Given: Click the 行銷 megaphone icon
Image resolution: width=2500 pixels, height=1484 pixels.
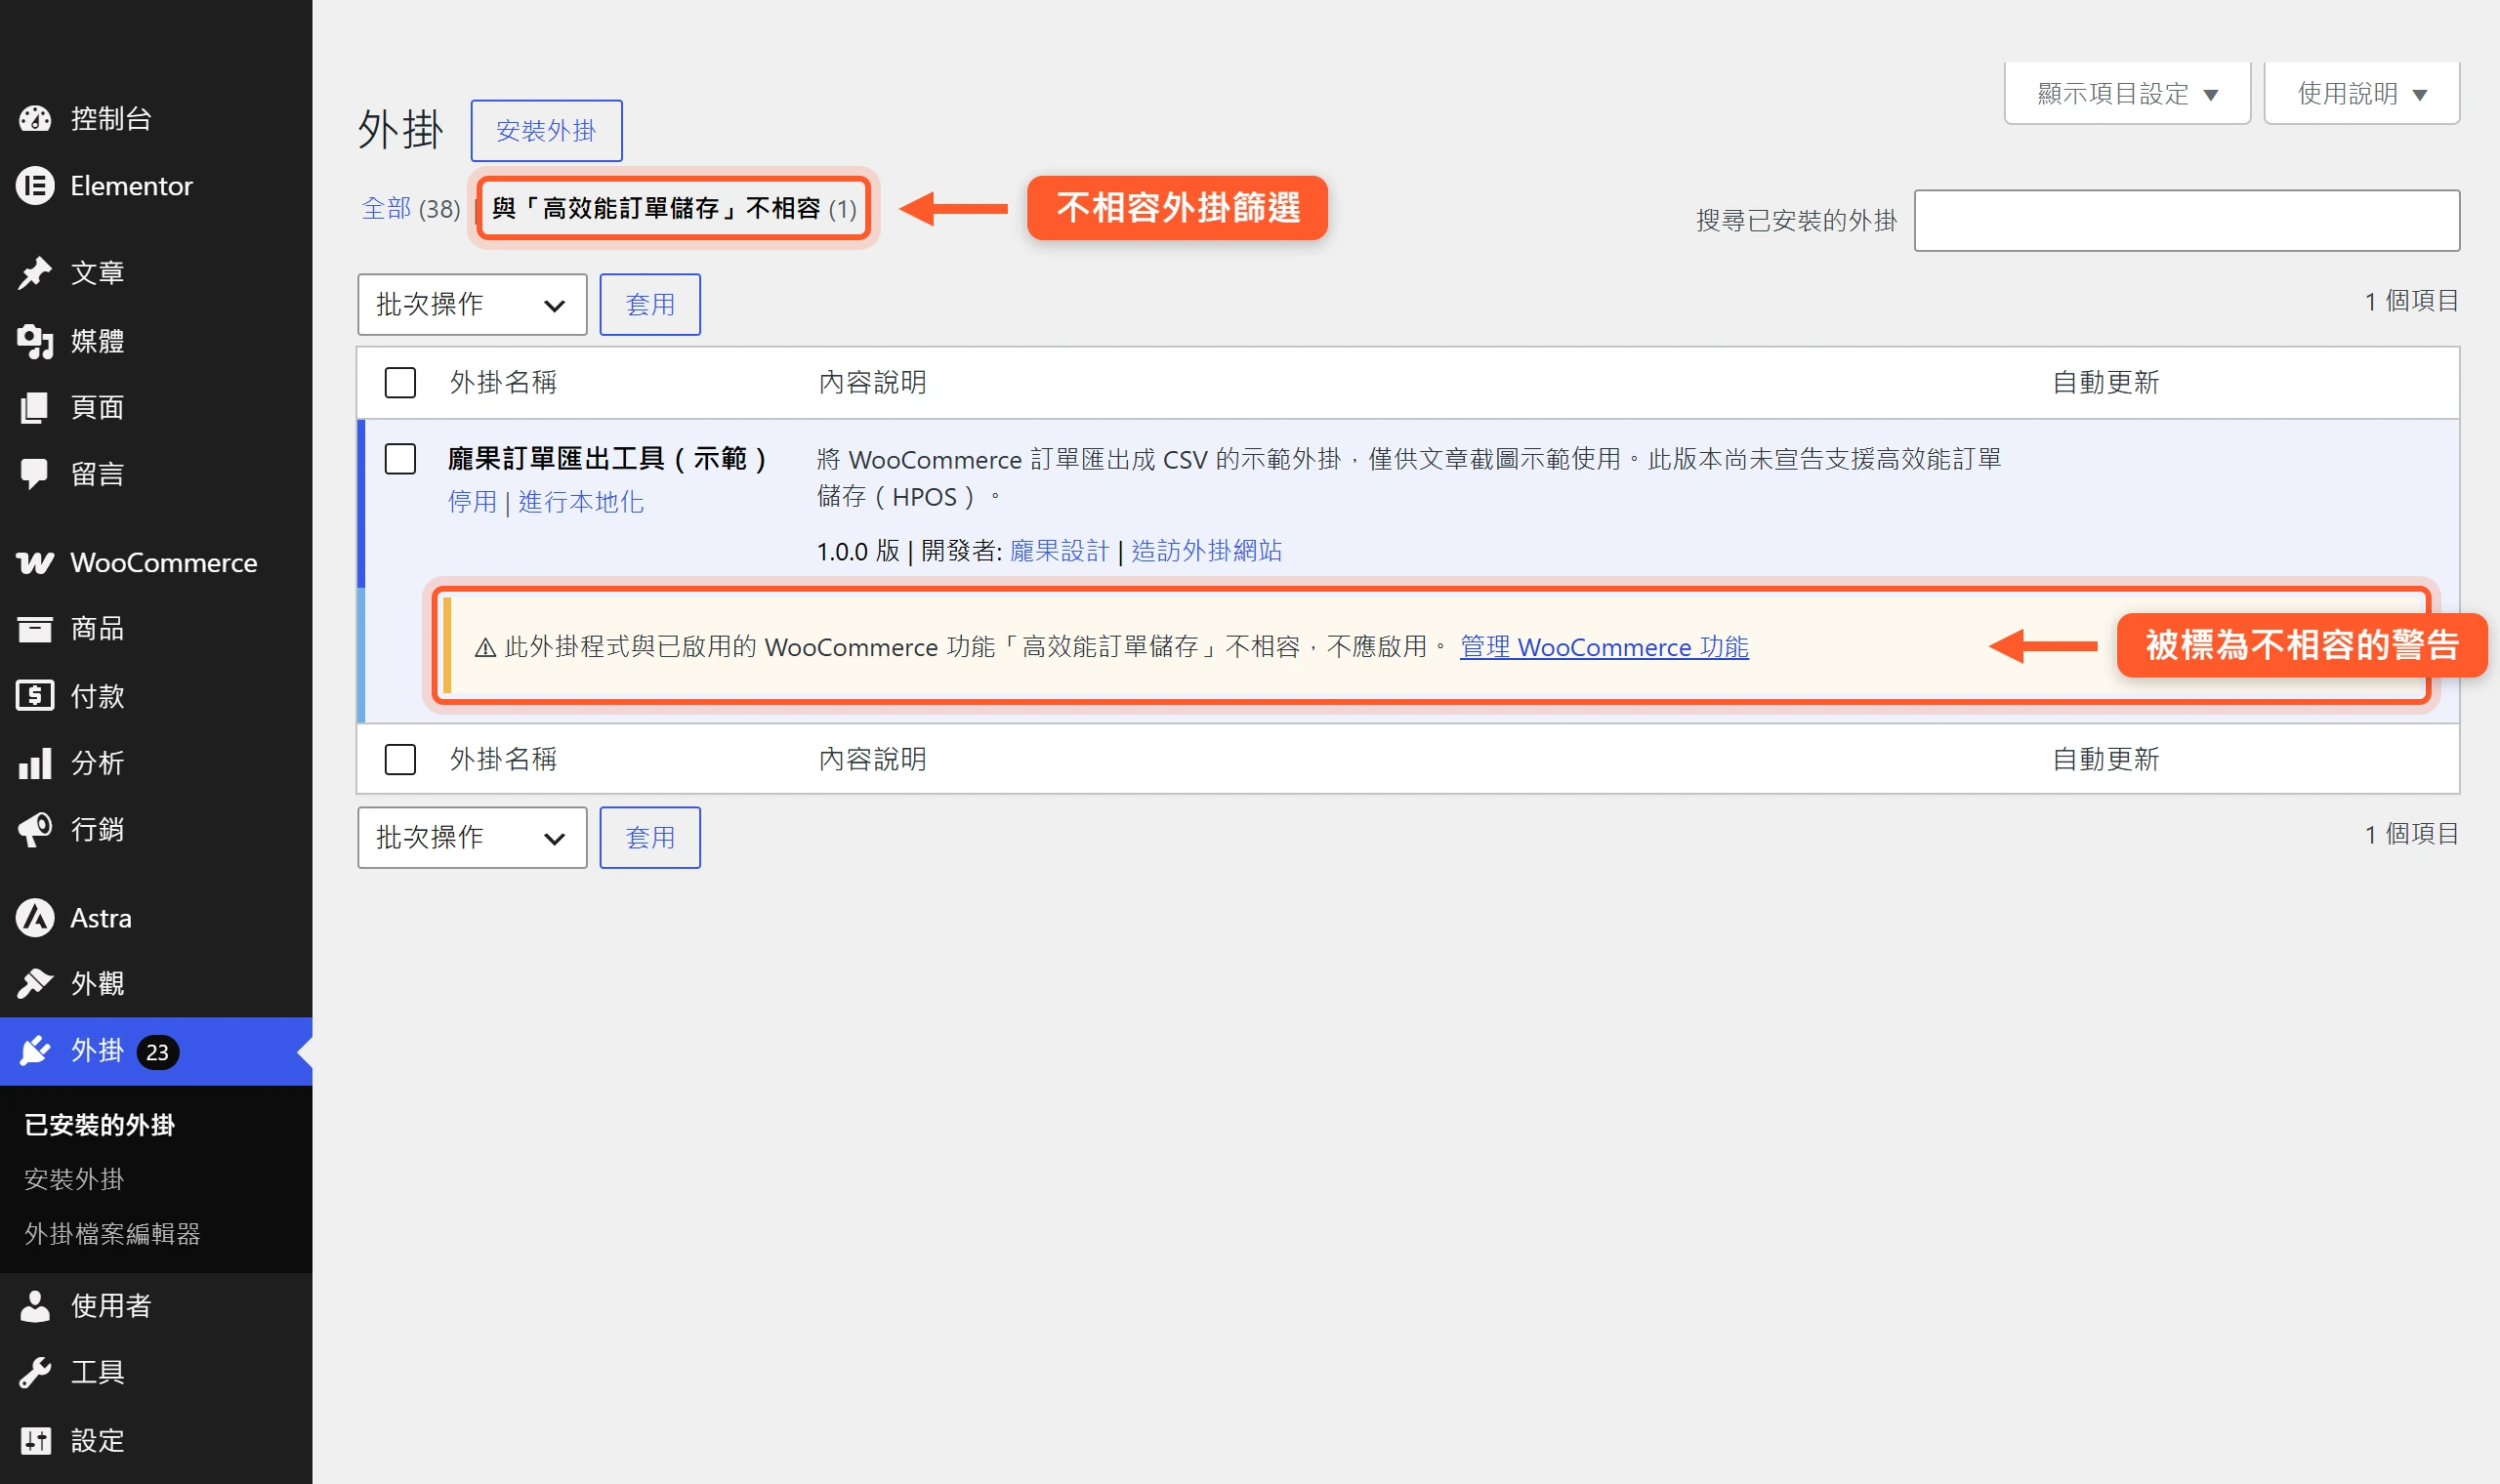Looking at the screenshot, I should [35, 830].
